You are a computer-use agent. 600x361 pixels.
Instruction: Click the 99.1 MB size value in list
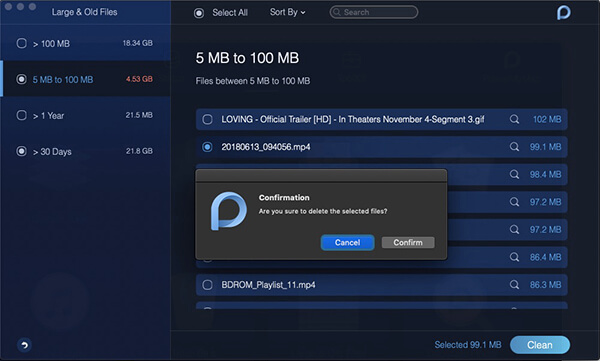545,147
